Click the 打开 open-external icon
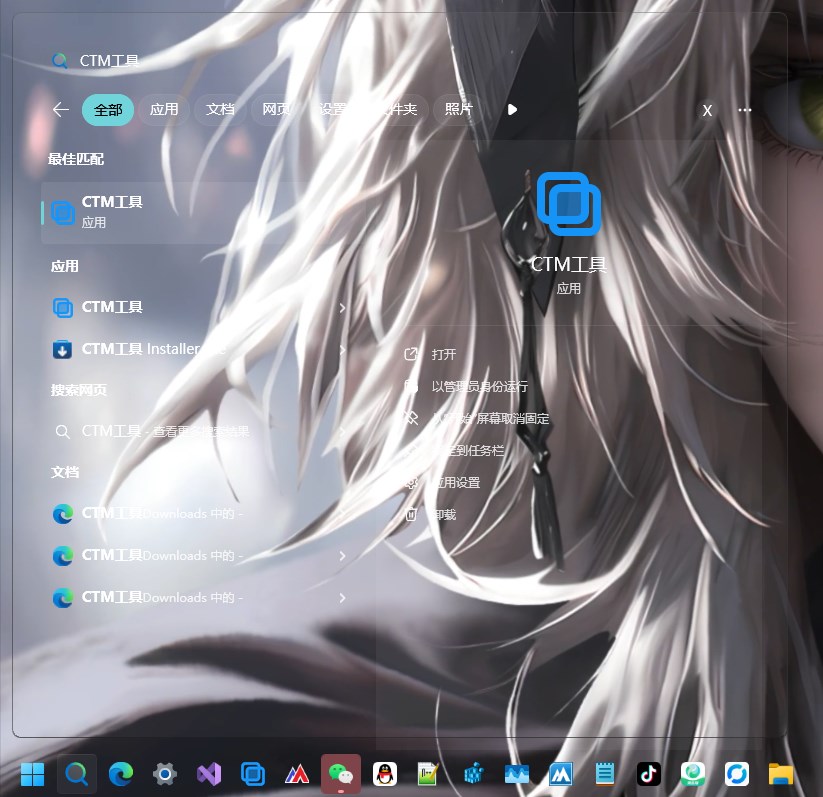 pos(411,354)
